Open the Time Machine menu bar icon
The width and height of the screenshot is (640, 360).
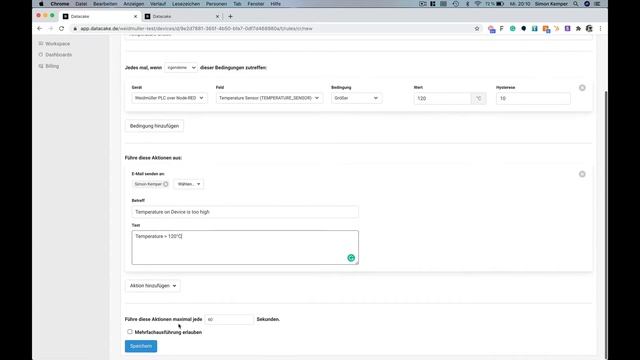click(456, 4)
